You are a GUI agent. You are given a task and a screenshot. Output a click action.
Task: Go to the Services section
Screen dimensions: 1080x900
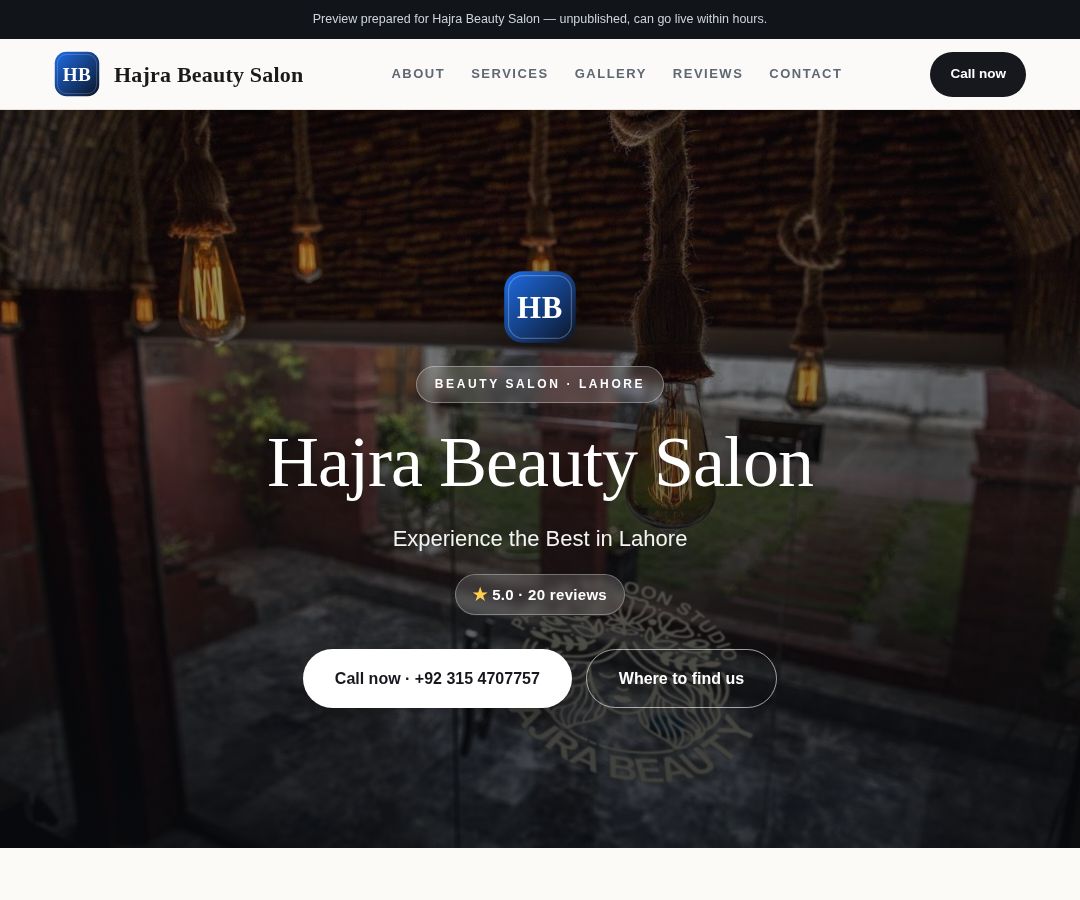coord(510,74)
